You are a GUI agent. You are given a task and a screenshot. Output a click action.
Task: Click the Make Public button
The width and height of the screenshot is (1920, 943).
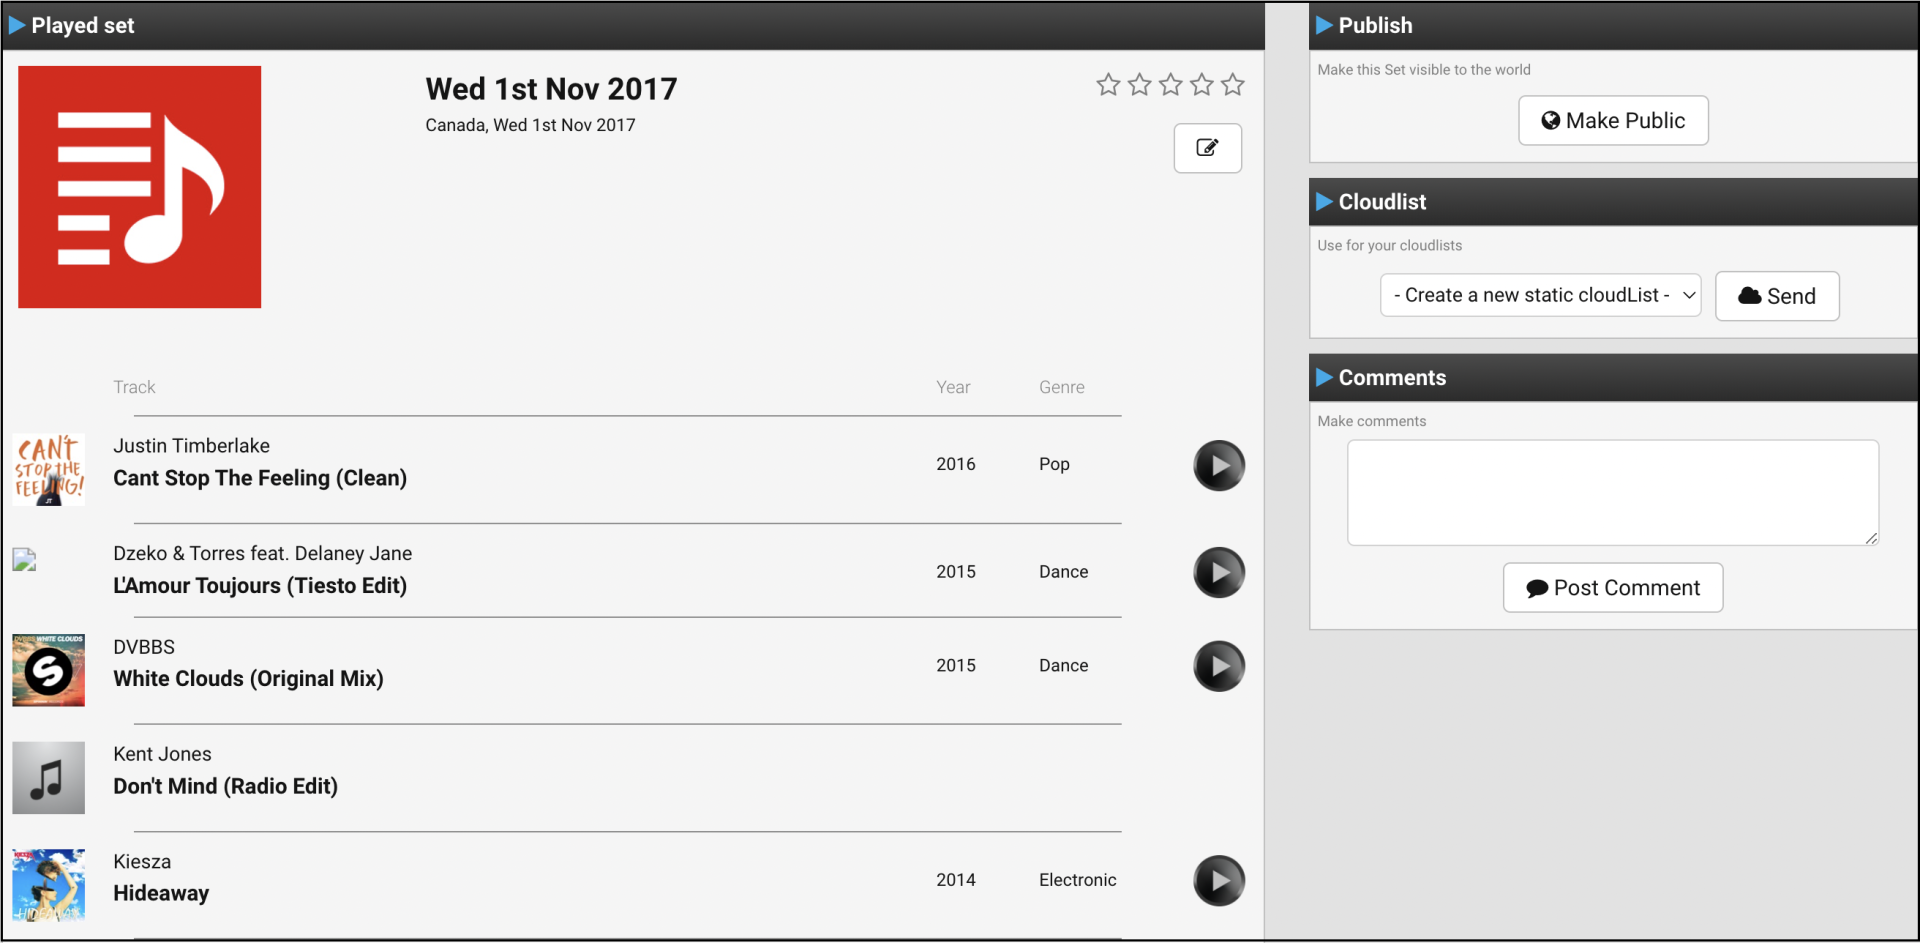pyautogui.click(x=1612, y=121)
